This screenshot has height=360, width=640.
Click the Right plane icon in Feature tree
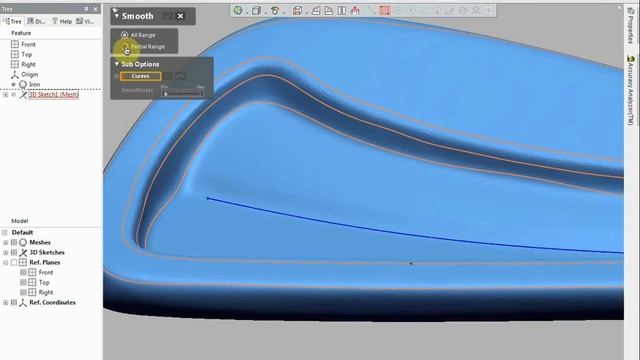tap(15, 64)
